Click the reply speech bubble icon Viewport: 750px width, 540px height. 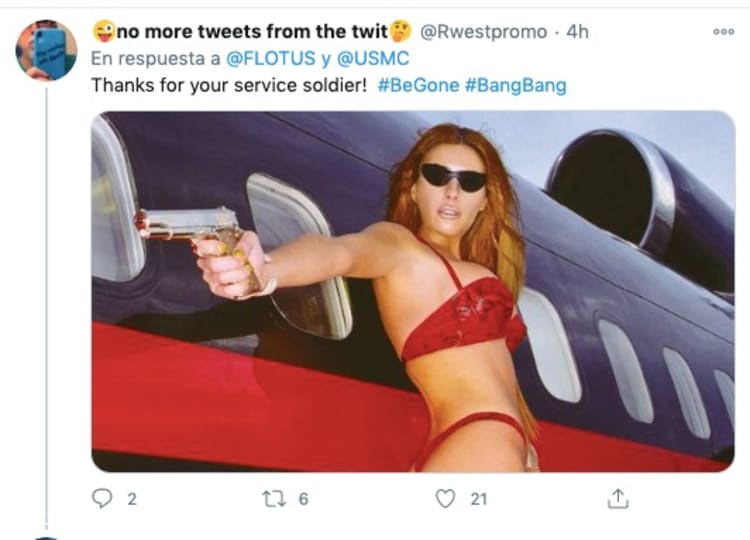point(103,497)
